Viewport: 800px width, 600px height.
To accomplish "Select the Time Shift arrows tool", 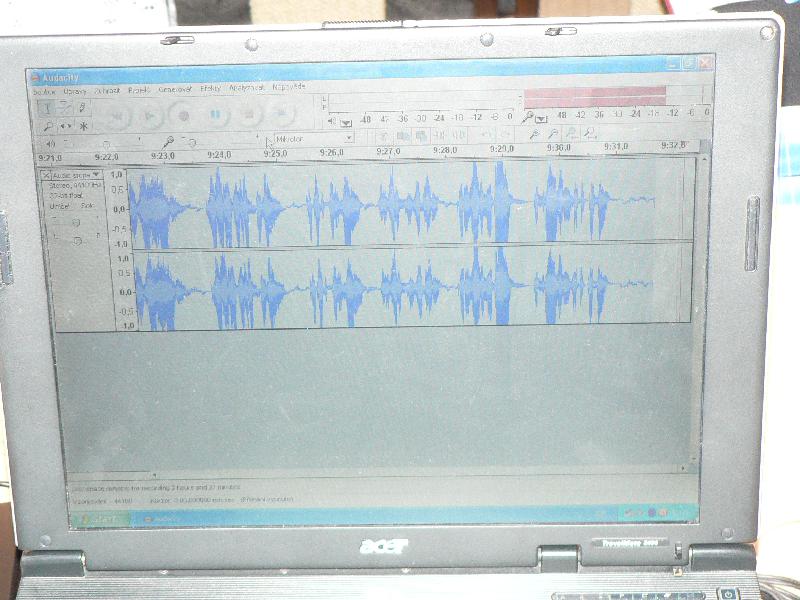I will click(65, 126).
